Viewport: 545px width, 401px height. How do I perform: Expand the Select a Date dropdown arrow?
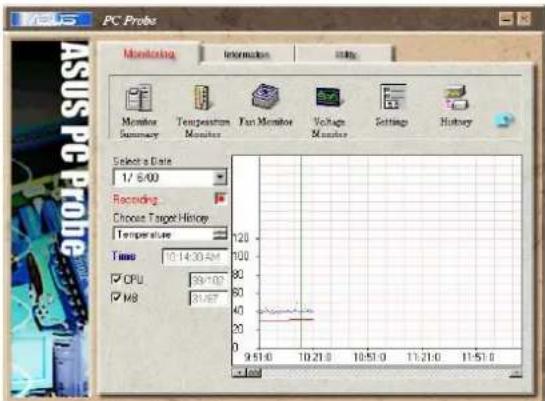click(x=220, y=177)
